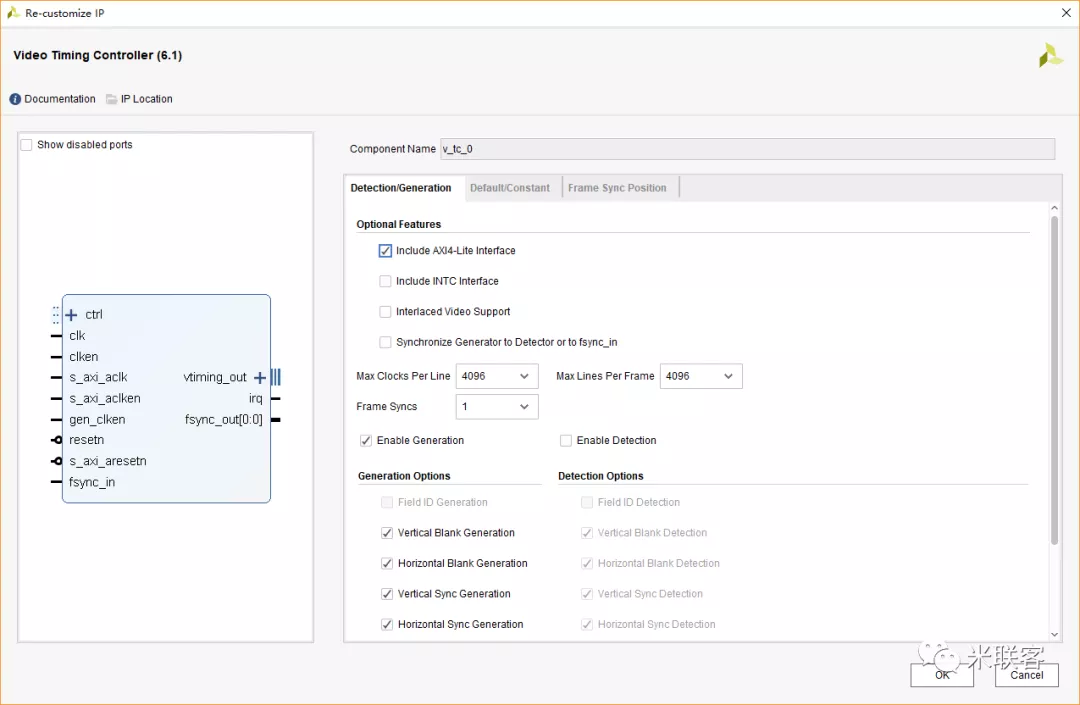Uncheck Include AXI4-Lite Interface
The image size is (1080, 705).
click(385, 251)
